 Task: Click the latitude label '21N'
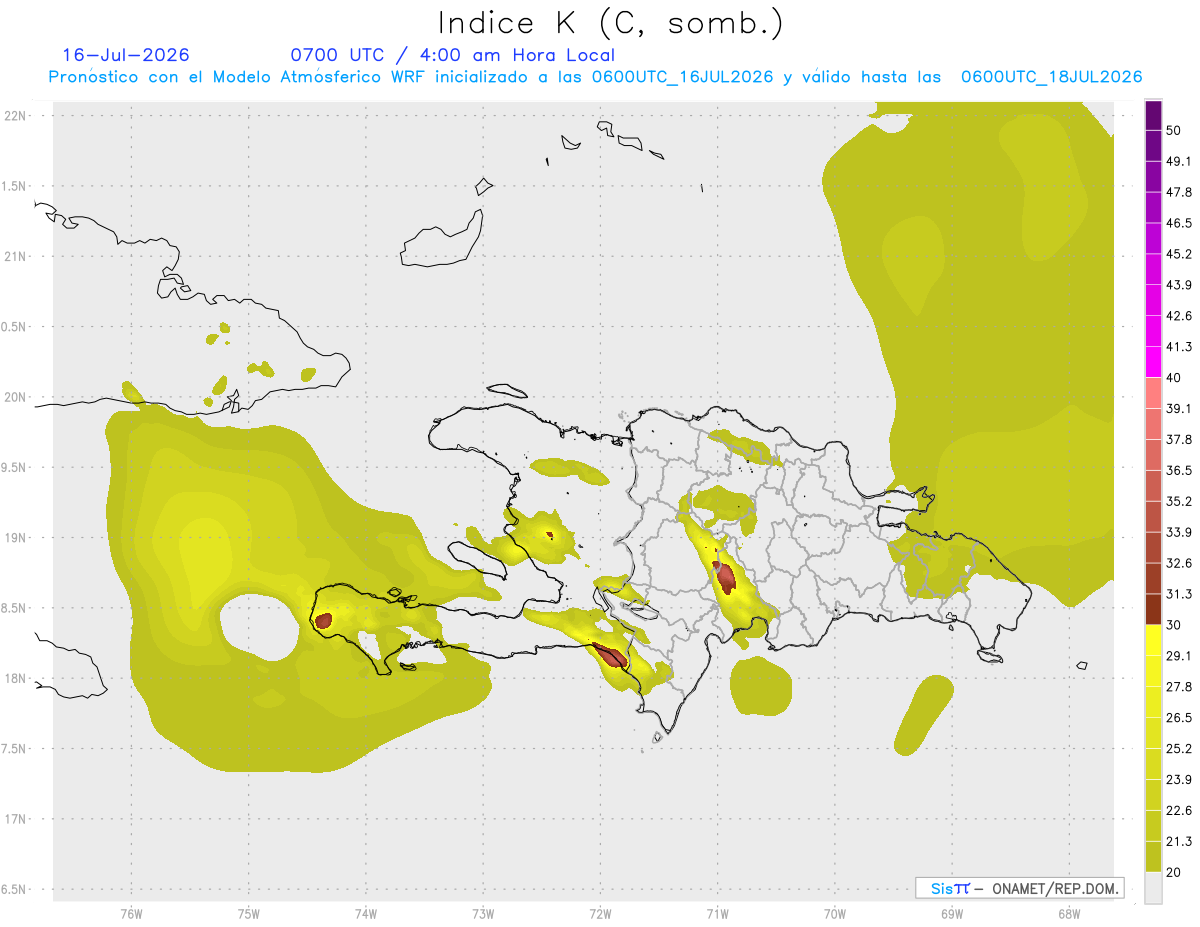point(15,256)
